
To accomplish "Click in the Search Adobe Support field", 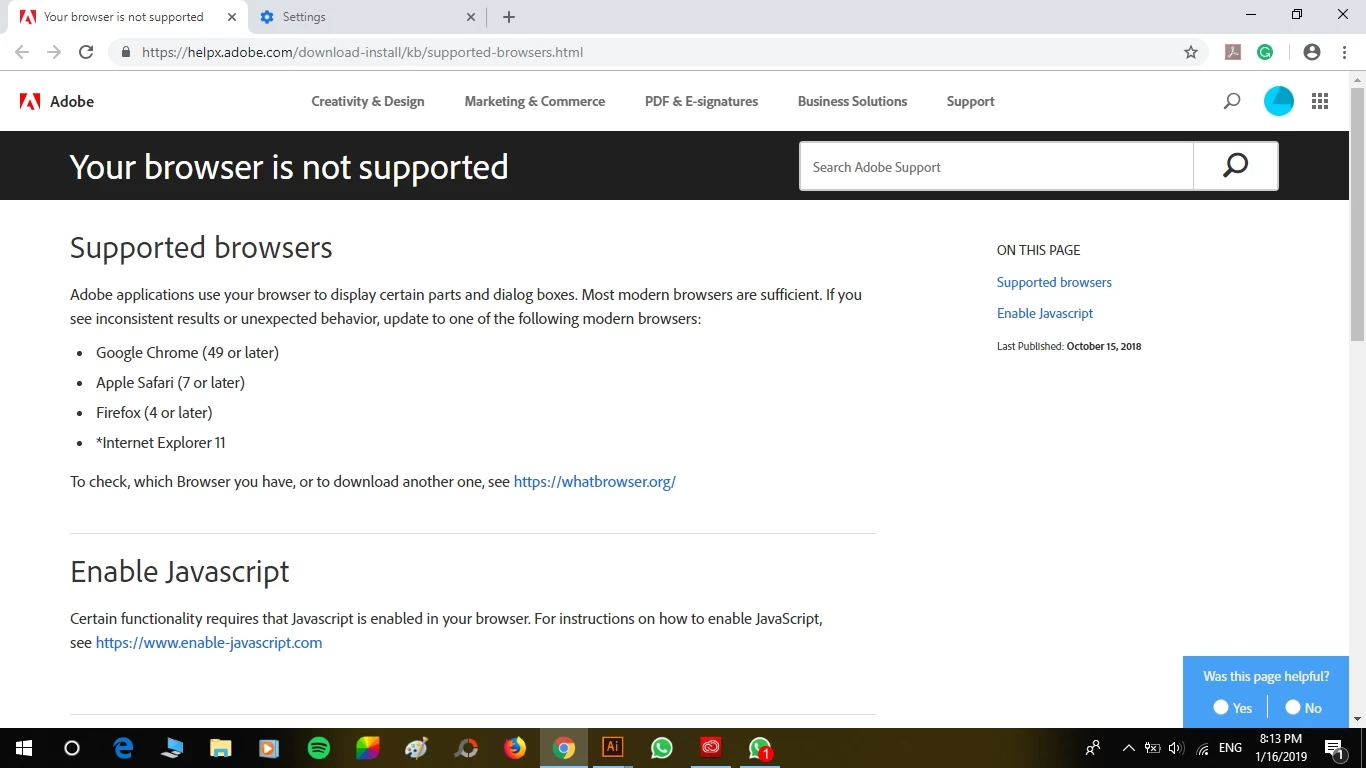I will coord(996,166).
